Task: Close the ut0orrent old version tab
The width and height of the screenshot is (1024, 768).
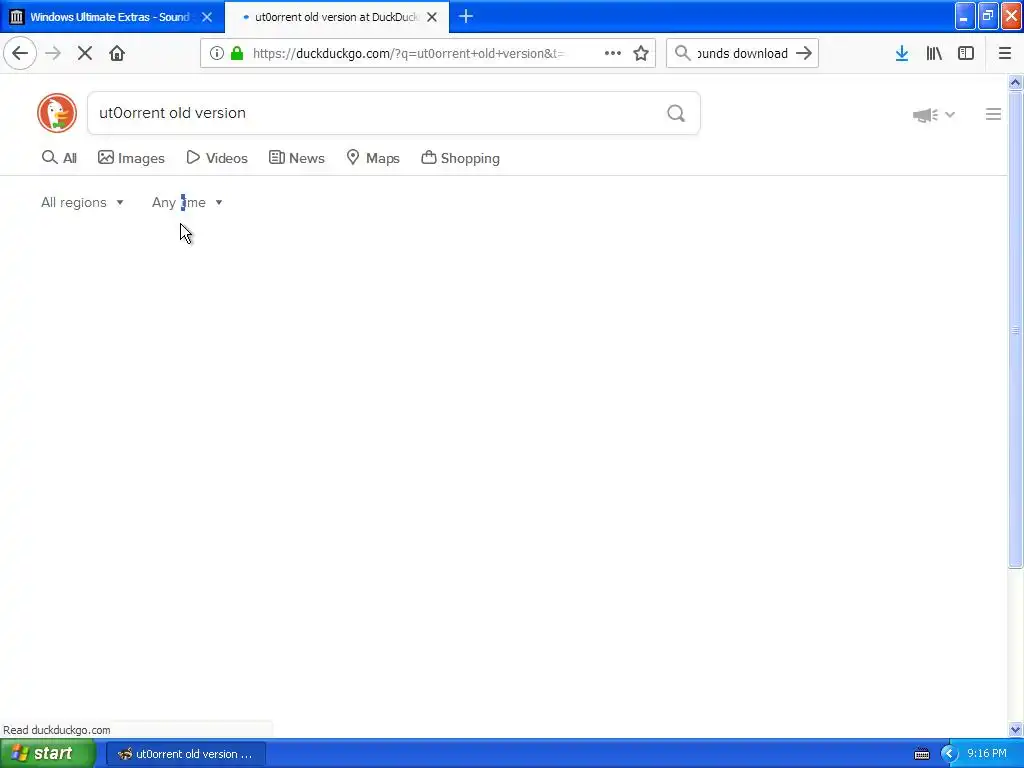Action: coord(432,17)
